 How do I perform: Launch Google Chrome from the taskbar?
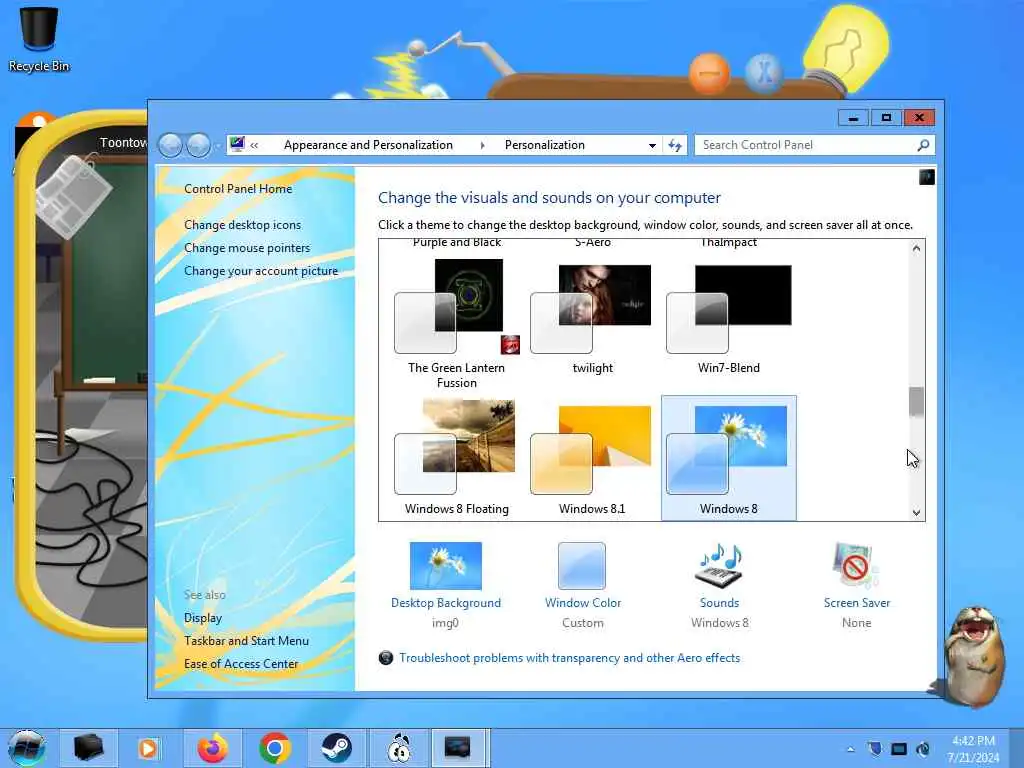click(275, 748)
